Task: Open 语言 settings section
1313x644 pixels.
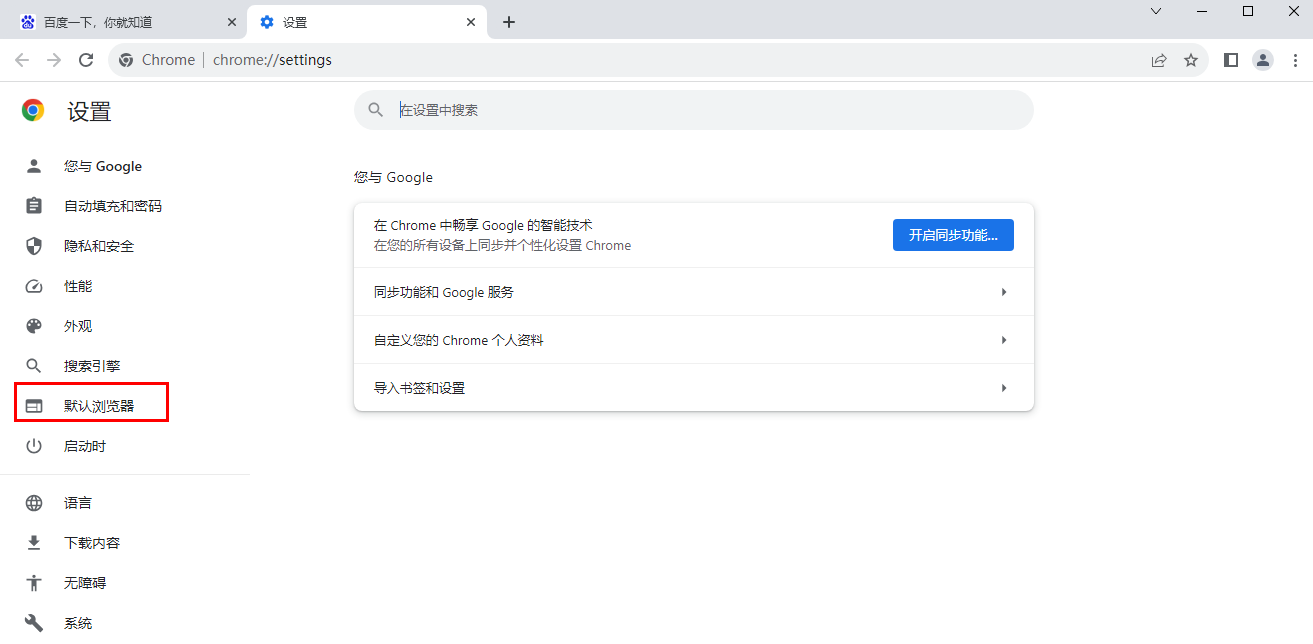Action: [78, 503]
